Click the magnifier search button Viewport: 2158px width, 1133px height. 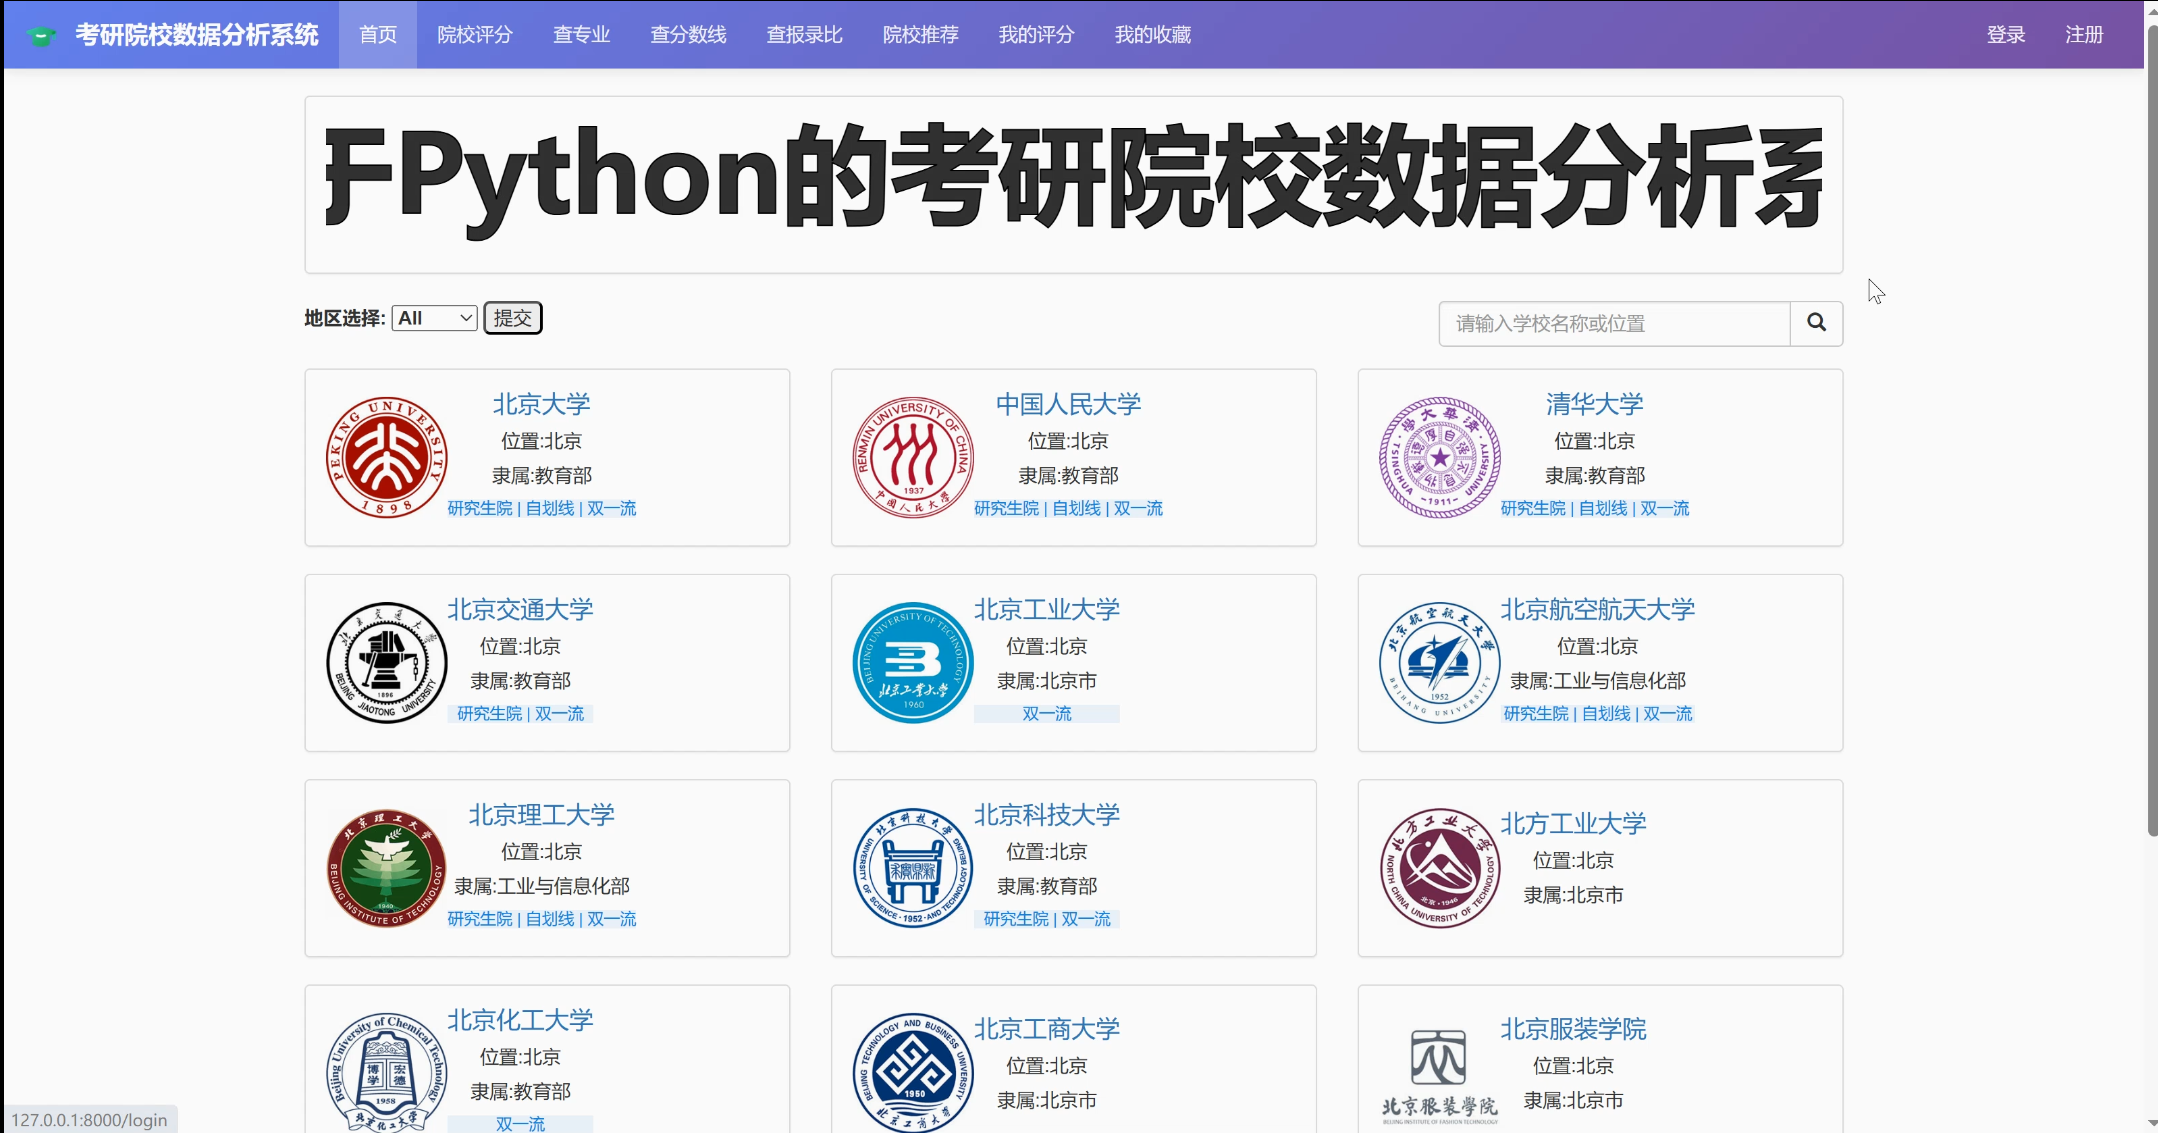(1816, 323)
